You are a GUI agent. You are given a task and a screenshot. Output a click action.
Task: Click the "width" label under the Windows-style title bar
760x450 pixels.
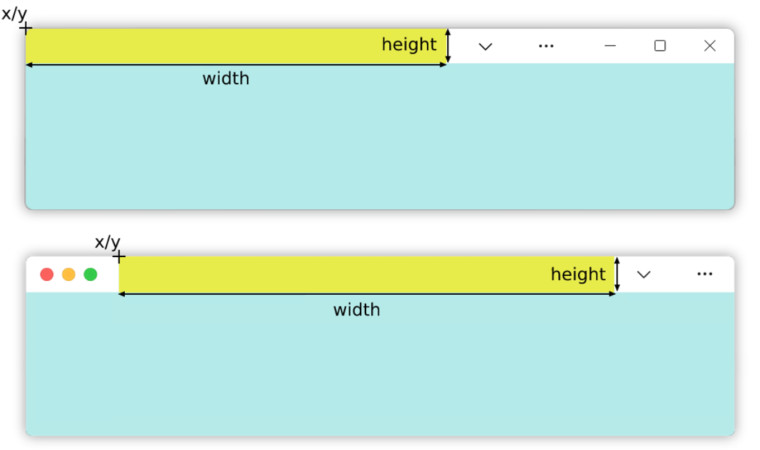(x=226, y=78)
